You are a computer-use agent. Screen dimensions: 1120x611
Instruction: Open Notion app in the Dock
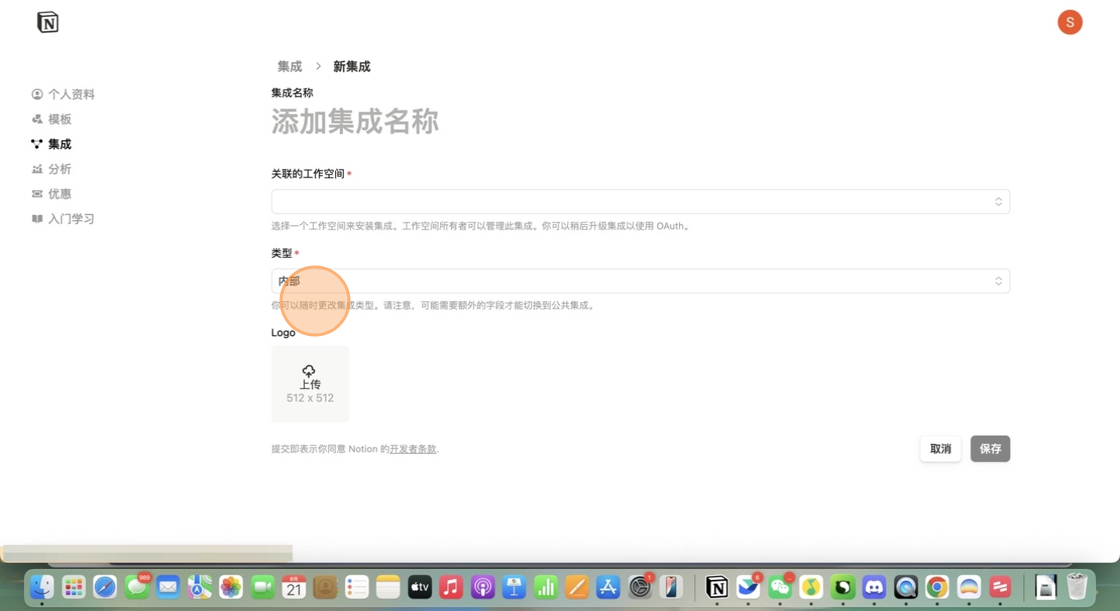click(716, 587)
